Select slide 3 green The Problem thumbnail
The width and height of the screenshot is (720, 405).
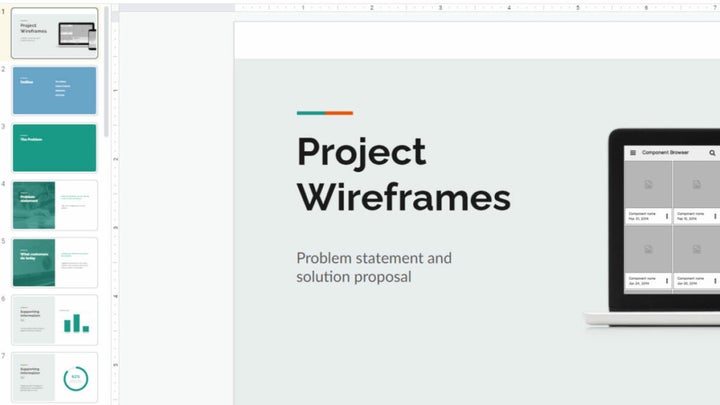(x=55, y=148)
